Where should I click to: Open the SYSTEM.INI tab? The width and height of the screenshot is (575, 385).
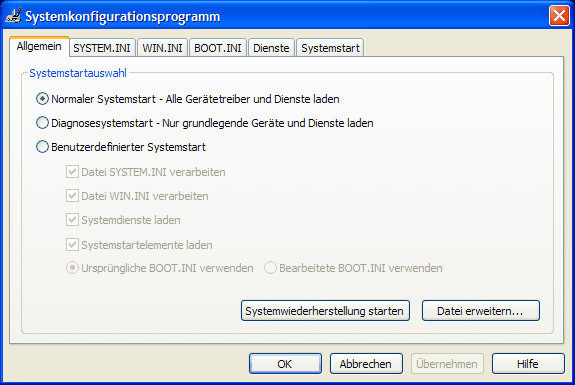[102, 48]
